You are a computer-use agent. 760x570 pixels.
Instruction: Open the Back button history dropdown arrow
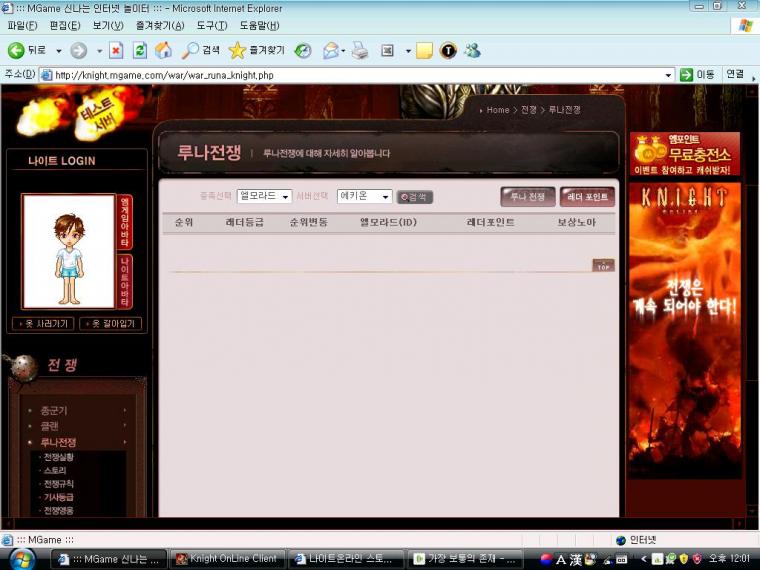coord(59,51)
